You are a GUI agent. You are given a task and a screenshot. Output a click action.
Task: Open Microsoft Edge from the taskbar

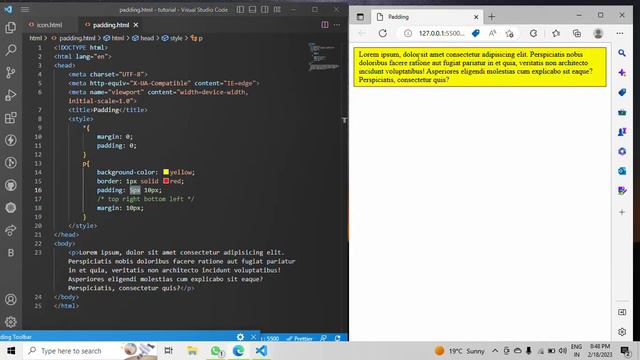pos(239,351)
